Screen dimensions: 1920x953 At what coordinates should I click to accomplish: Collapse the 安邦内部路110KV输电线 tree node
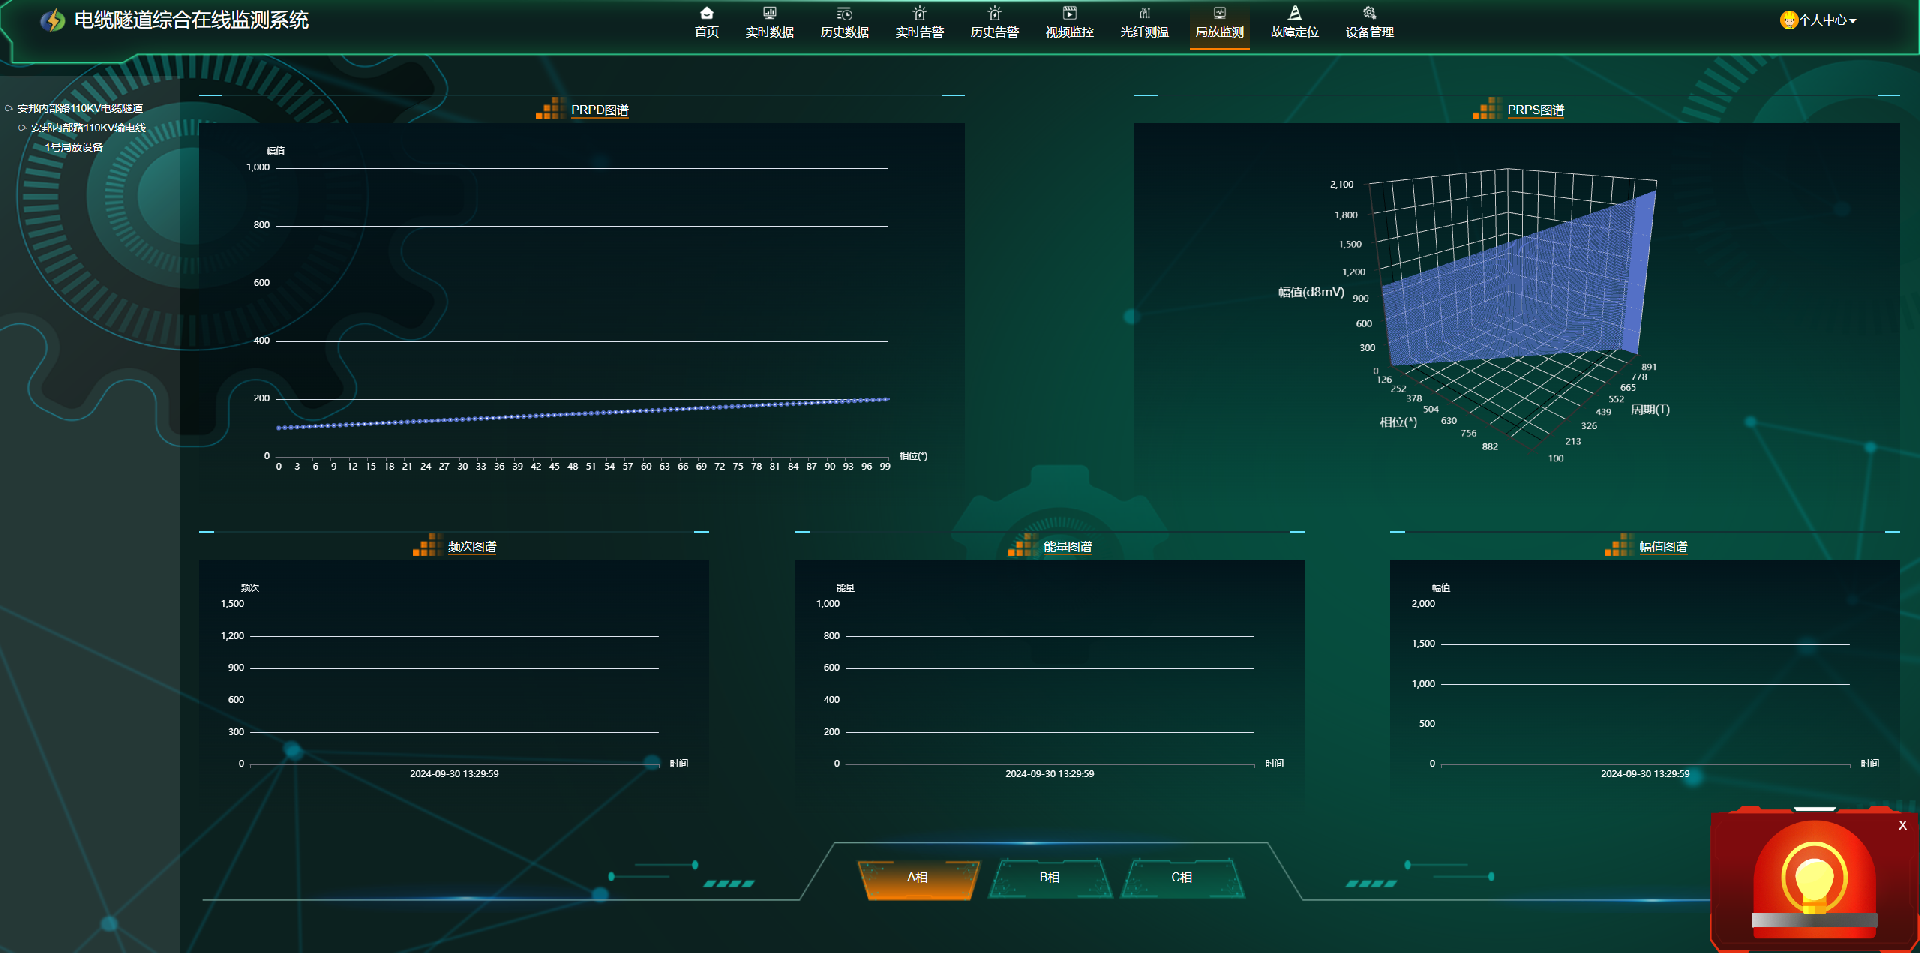pyautogui.click(x=22, y=128)
